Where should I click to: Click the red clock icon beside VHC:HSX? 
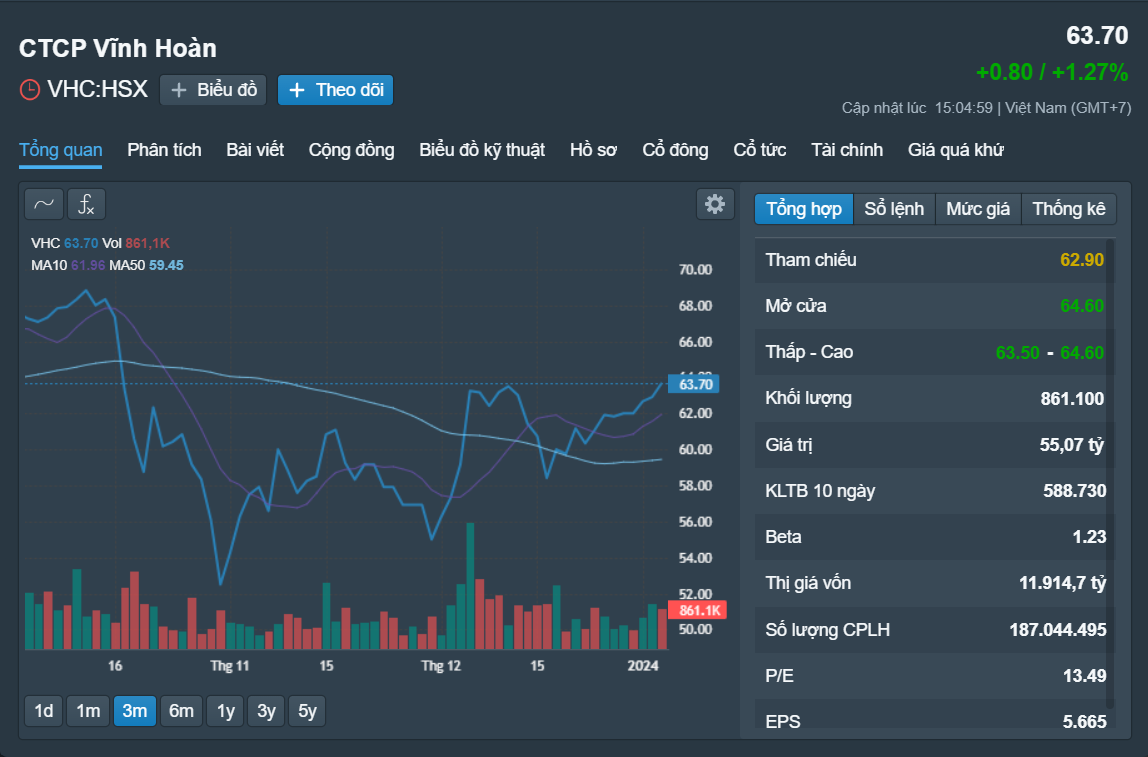pos(29,90)
